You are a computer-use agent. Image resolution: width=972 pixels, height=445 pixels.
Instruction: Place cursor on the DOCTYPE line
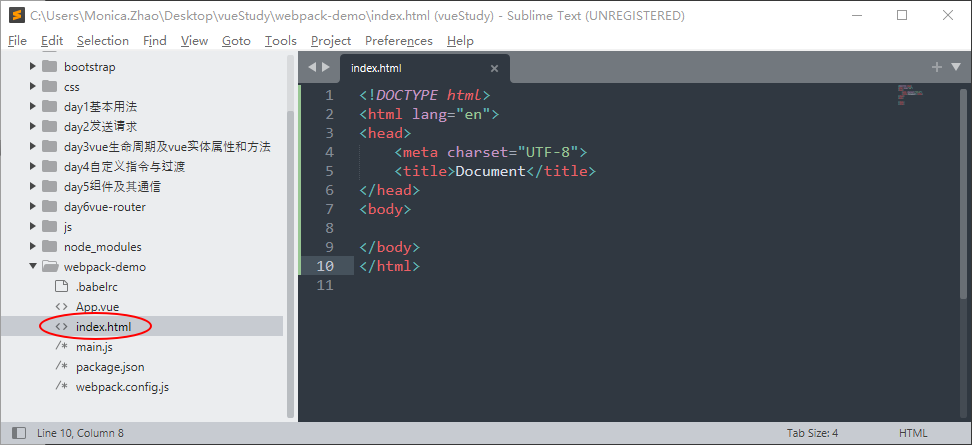pyautogui.click(x=425, y=95)
